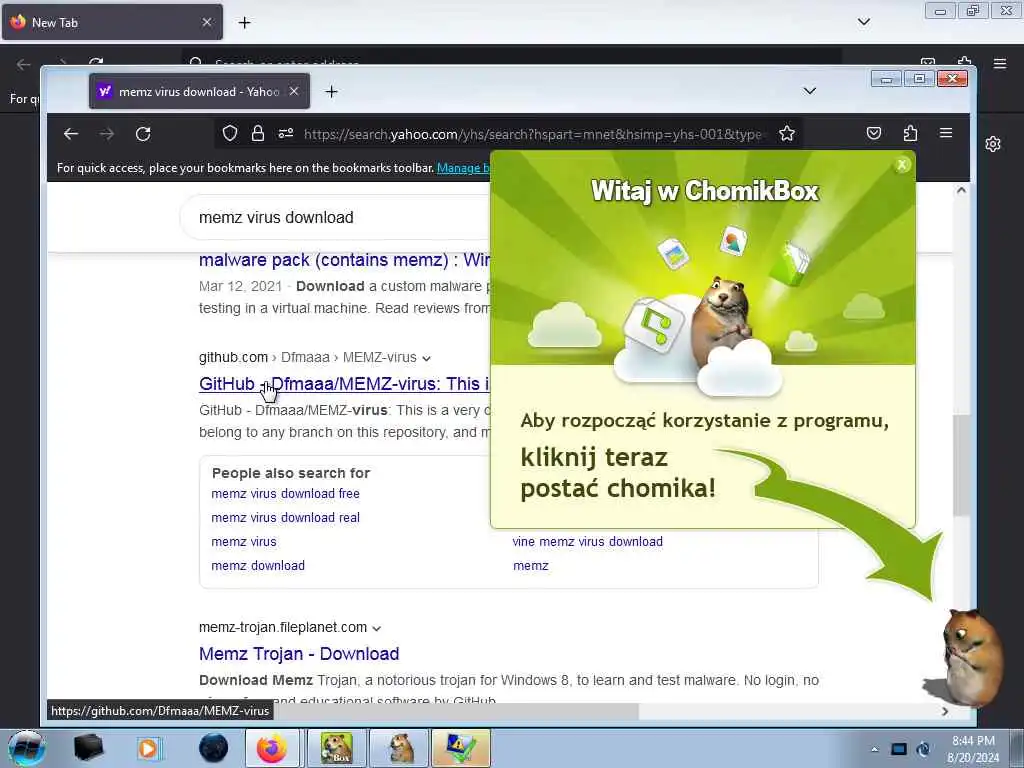Select the 'memz virus' related search

pyautogui.click(x=244, y=542)
